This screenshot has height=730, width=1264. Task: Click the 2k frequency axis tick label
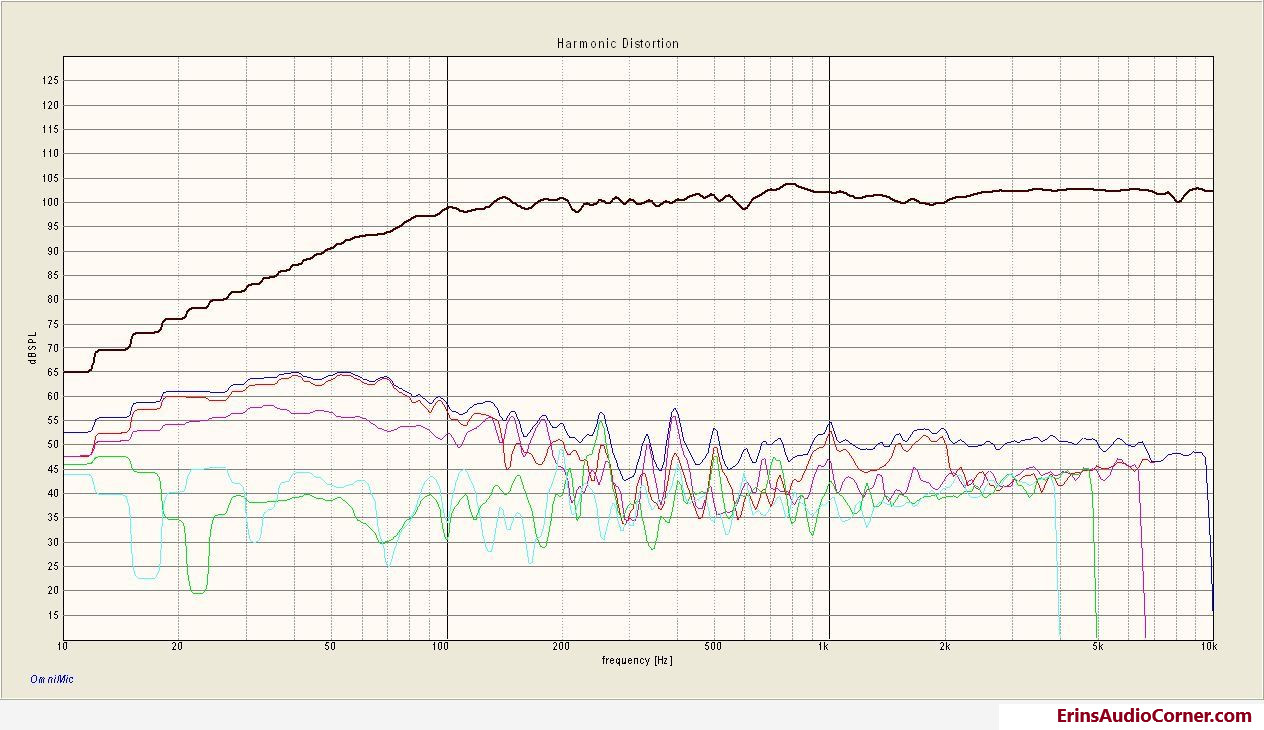(944, 647)
